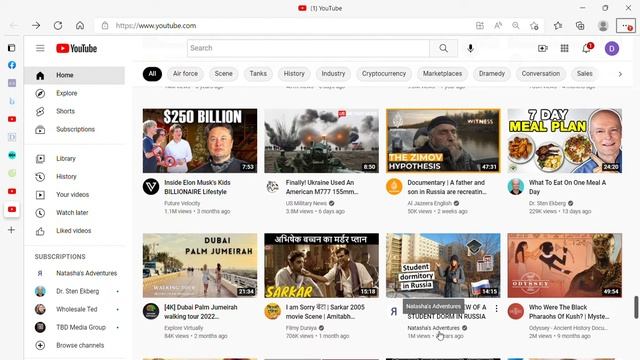The width and height of the screenshot is (640, 360).
Task: Click the YouTube logo
Action: 77,48
